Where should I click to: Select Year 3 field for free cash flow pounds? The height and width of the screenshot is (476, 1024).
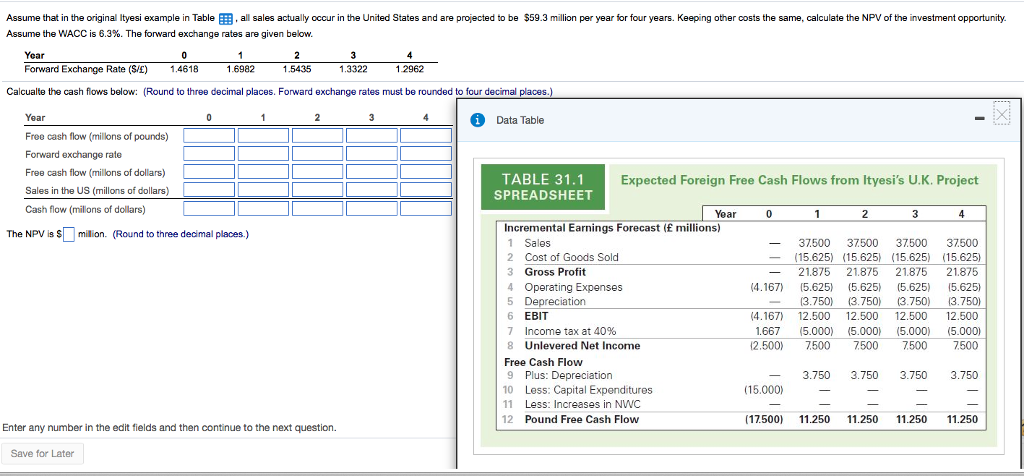(x=372, y=136)
